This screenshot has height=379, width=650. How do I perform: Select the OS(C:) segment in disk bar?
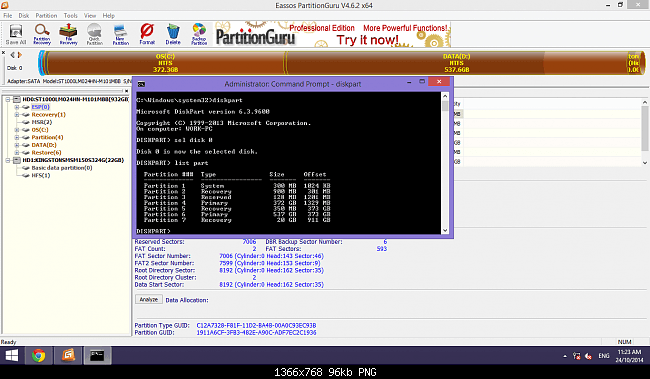[166, 63]
